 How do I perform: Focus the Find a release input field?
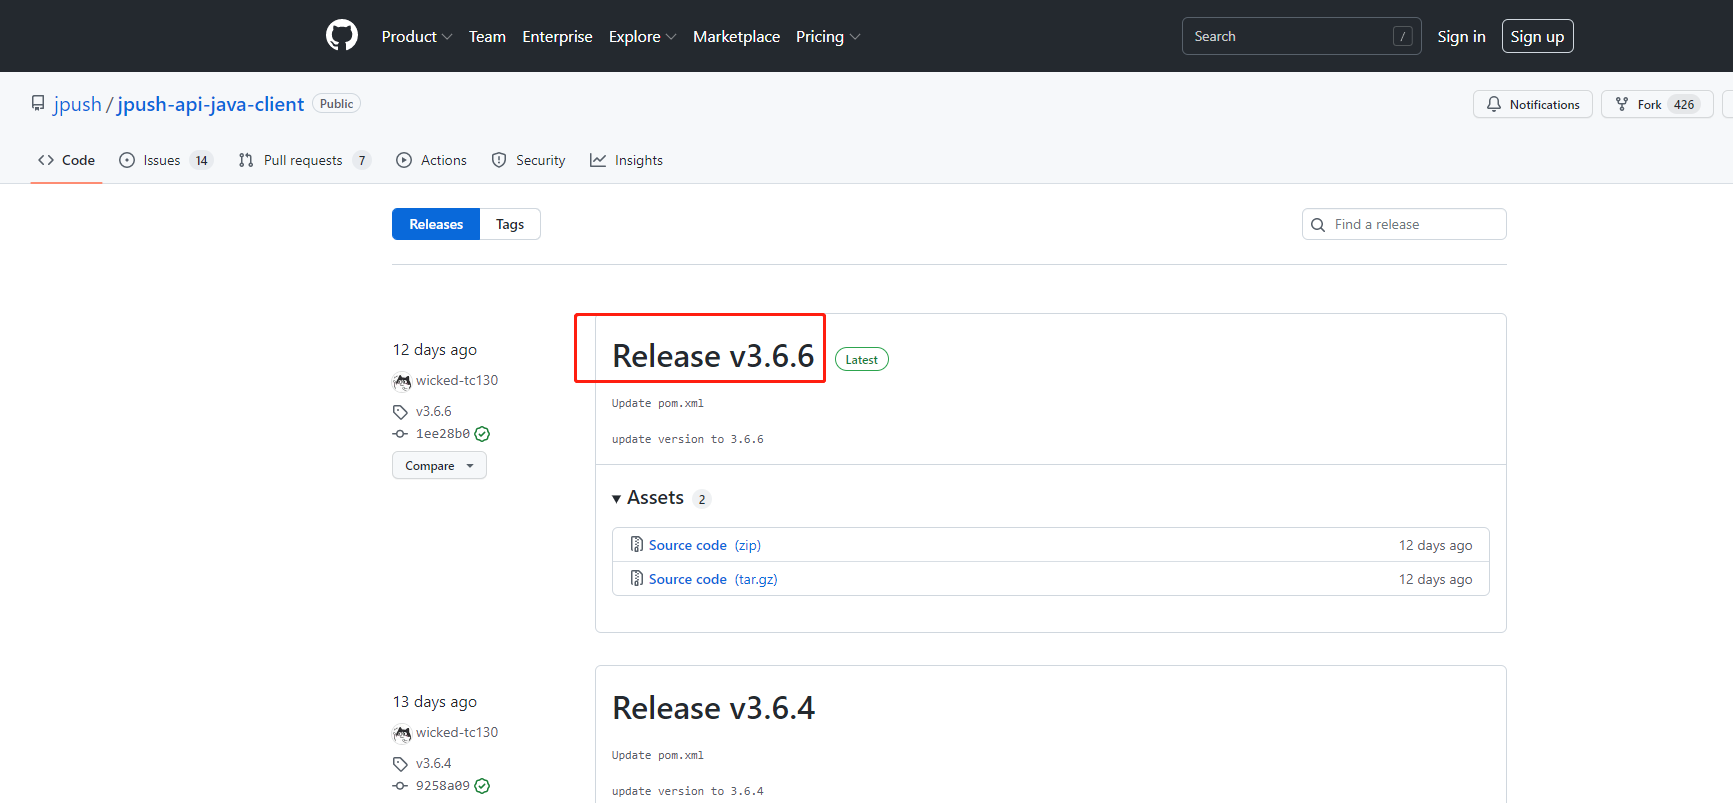coord(1404,224)
